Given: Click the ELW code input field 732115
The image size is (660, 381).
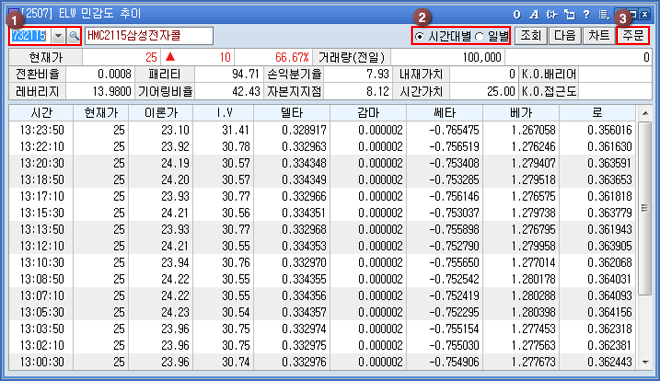Looking at the screenshot, I should coord(30,36).
